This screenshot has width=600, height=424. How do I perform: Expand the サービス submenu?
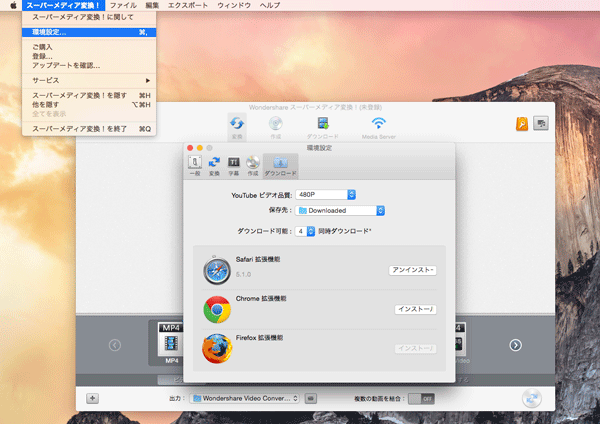click(89, 80)
